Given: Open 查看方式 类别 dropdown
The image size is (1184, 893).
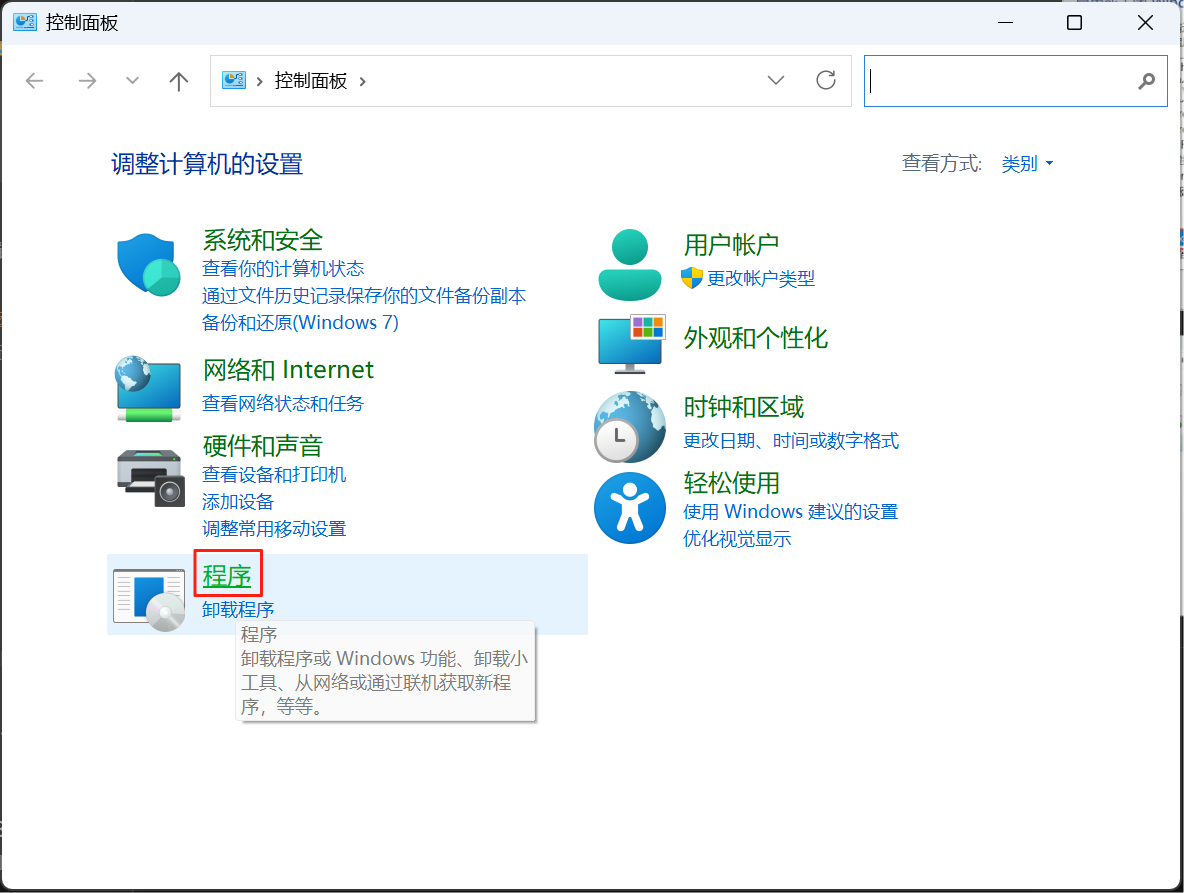Looking at the screenshot, I should [1027, 164].
